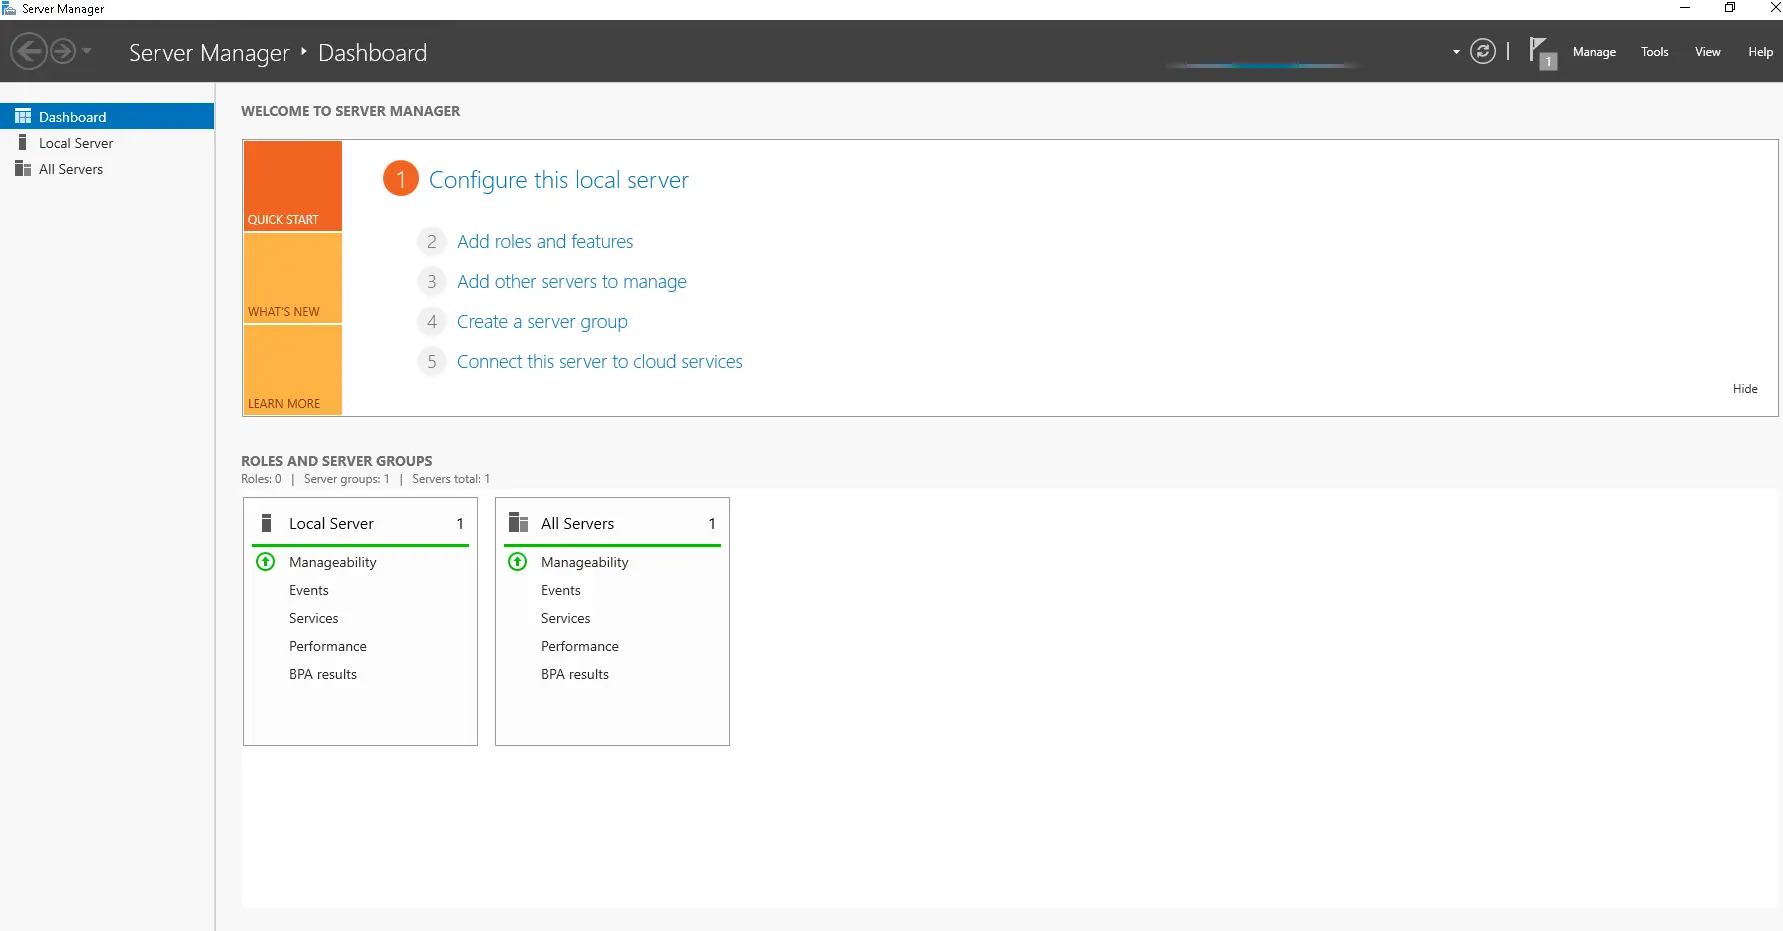The image size is (1783, 931).
Task: Hide the Welcome to Server Manager tile
Action: click(1745, 389)
